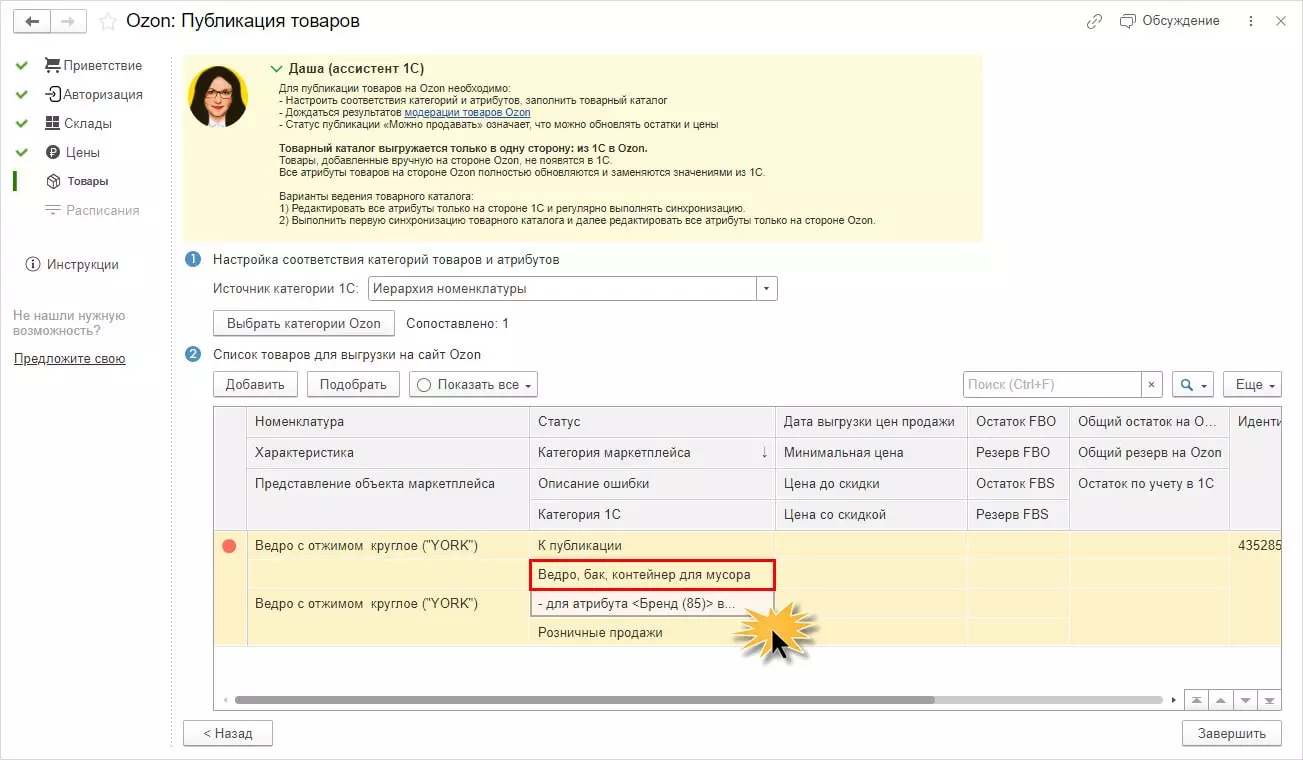Image resolution: width=1303 pixels, height=760 pixels.
Task: Select the Товары step
Action: coord(77,182)
